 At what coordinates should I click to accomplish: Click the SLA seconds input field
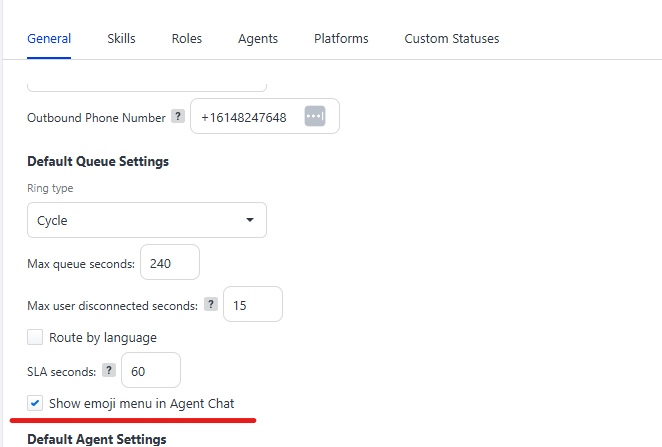coord(151,370)
